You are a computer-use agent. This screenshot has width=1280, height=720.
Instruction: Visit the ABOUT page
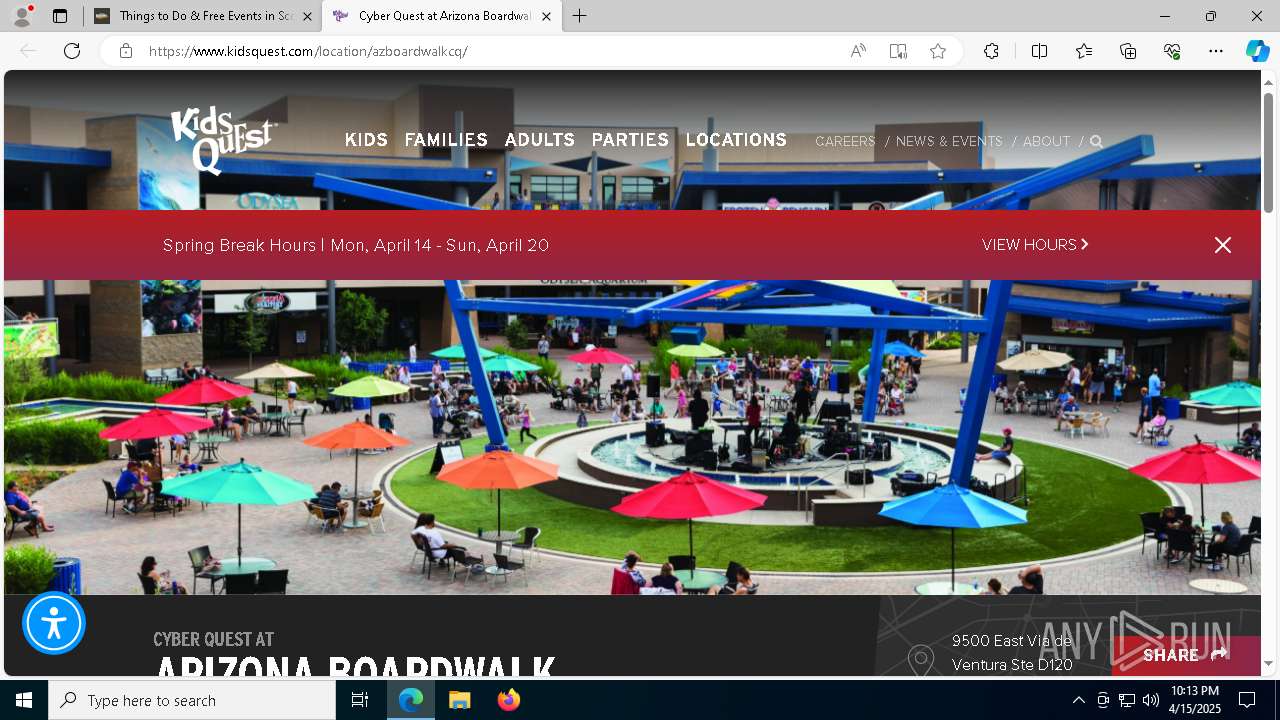(1046, 142)
